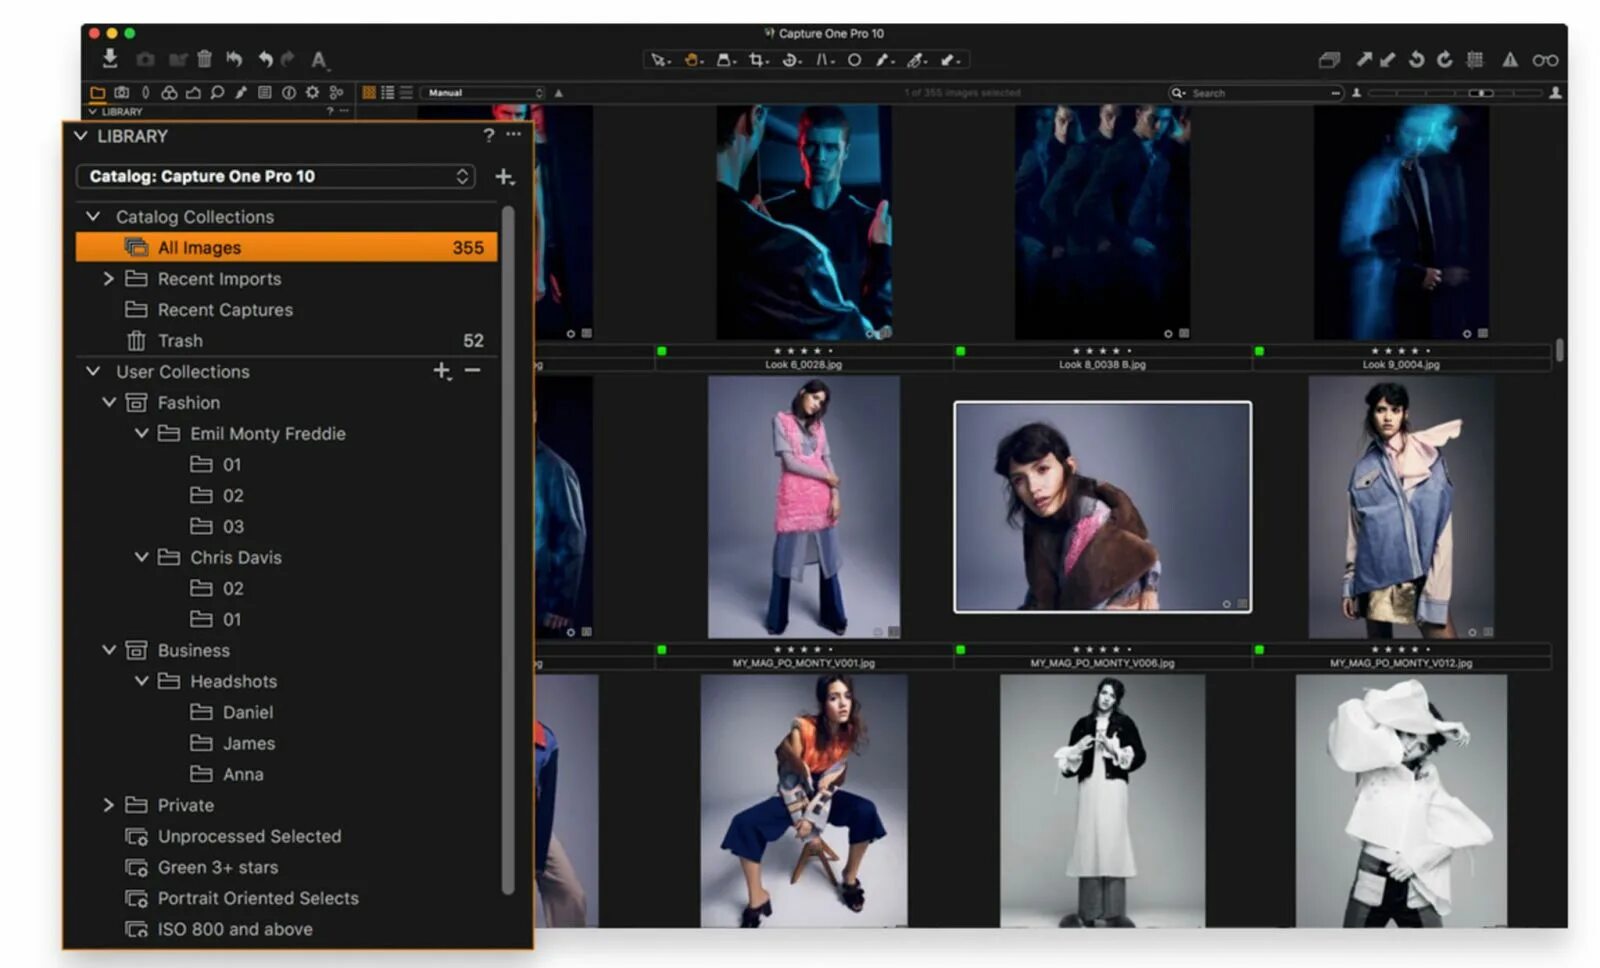Collapse the Chris Davis group
This screenshot has height=968, width=1600.
[141, 557]
